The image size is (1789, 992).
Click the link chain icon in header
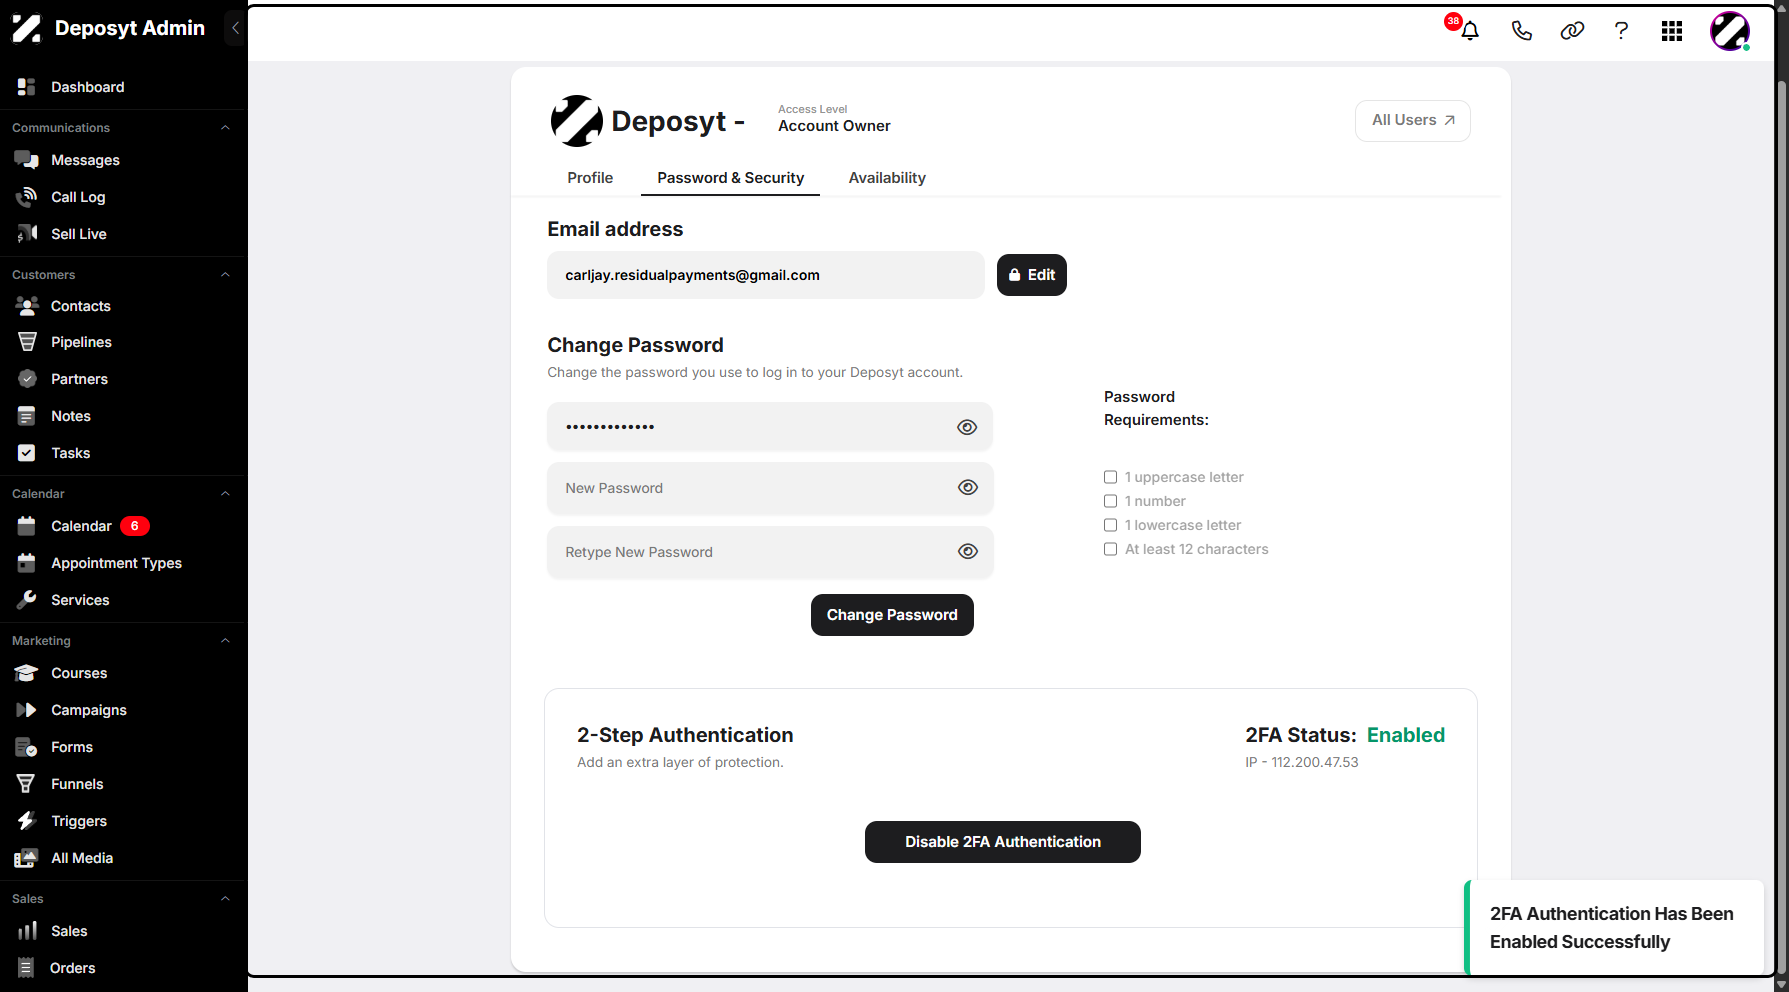tap(1572, 31)
